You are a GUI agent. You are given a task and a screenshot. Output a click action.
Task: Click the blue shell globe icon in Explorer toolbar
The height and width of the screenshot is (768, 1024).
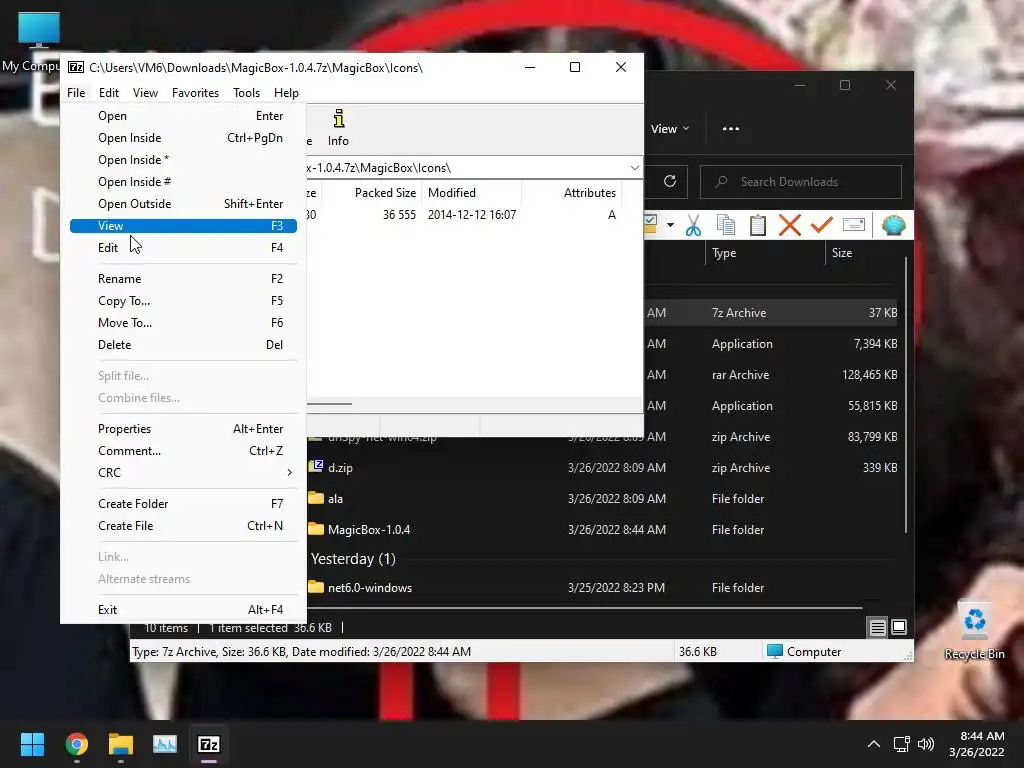(x=893, y=225)
